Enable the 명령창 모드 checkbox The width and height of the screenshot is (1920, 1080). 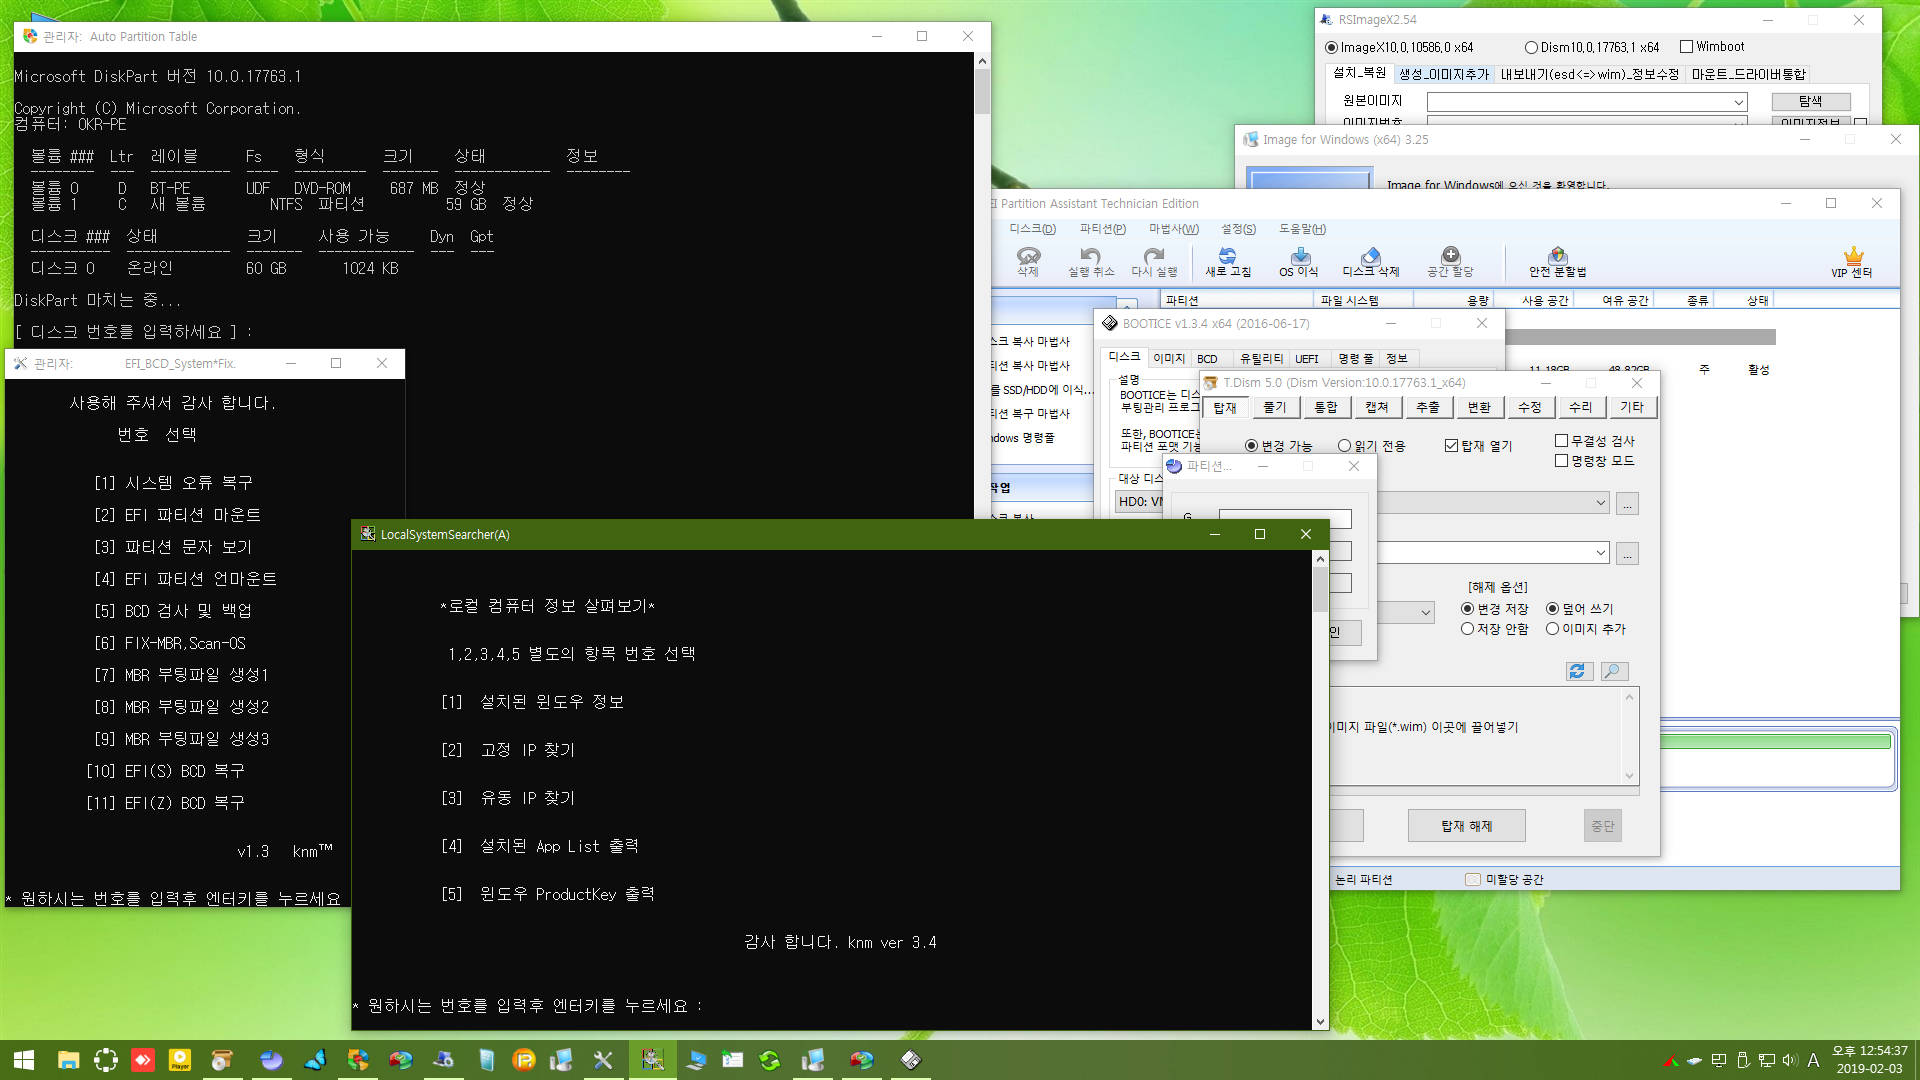(1561, 461)
